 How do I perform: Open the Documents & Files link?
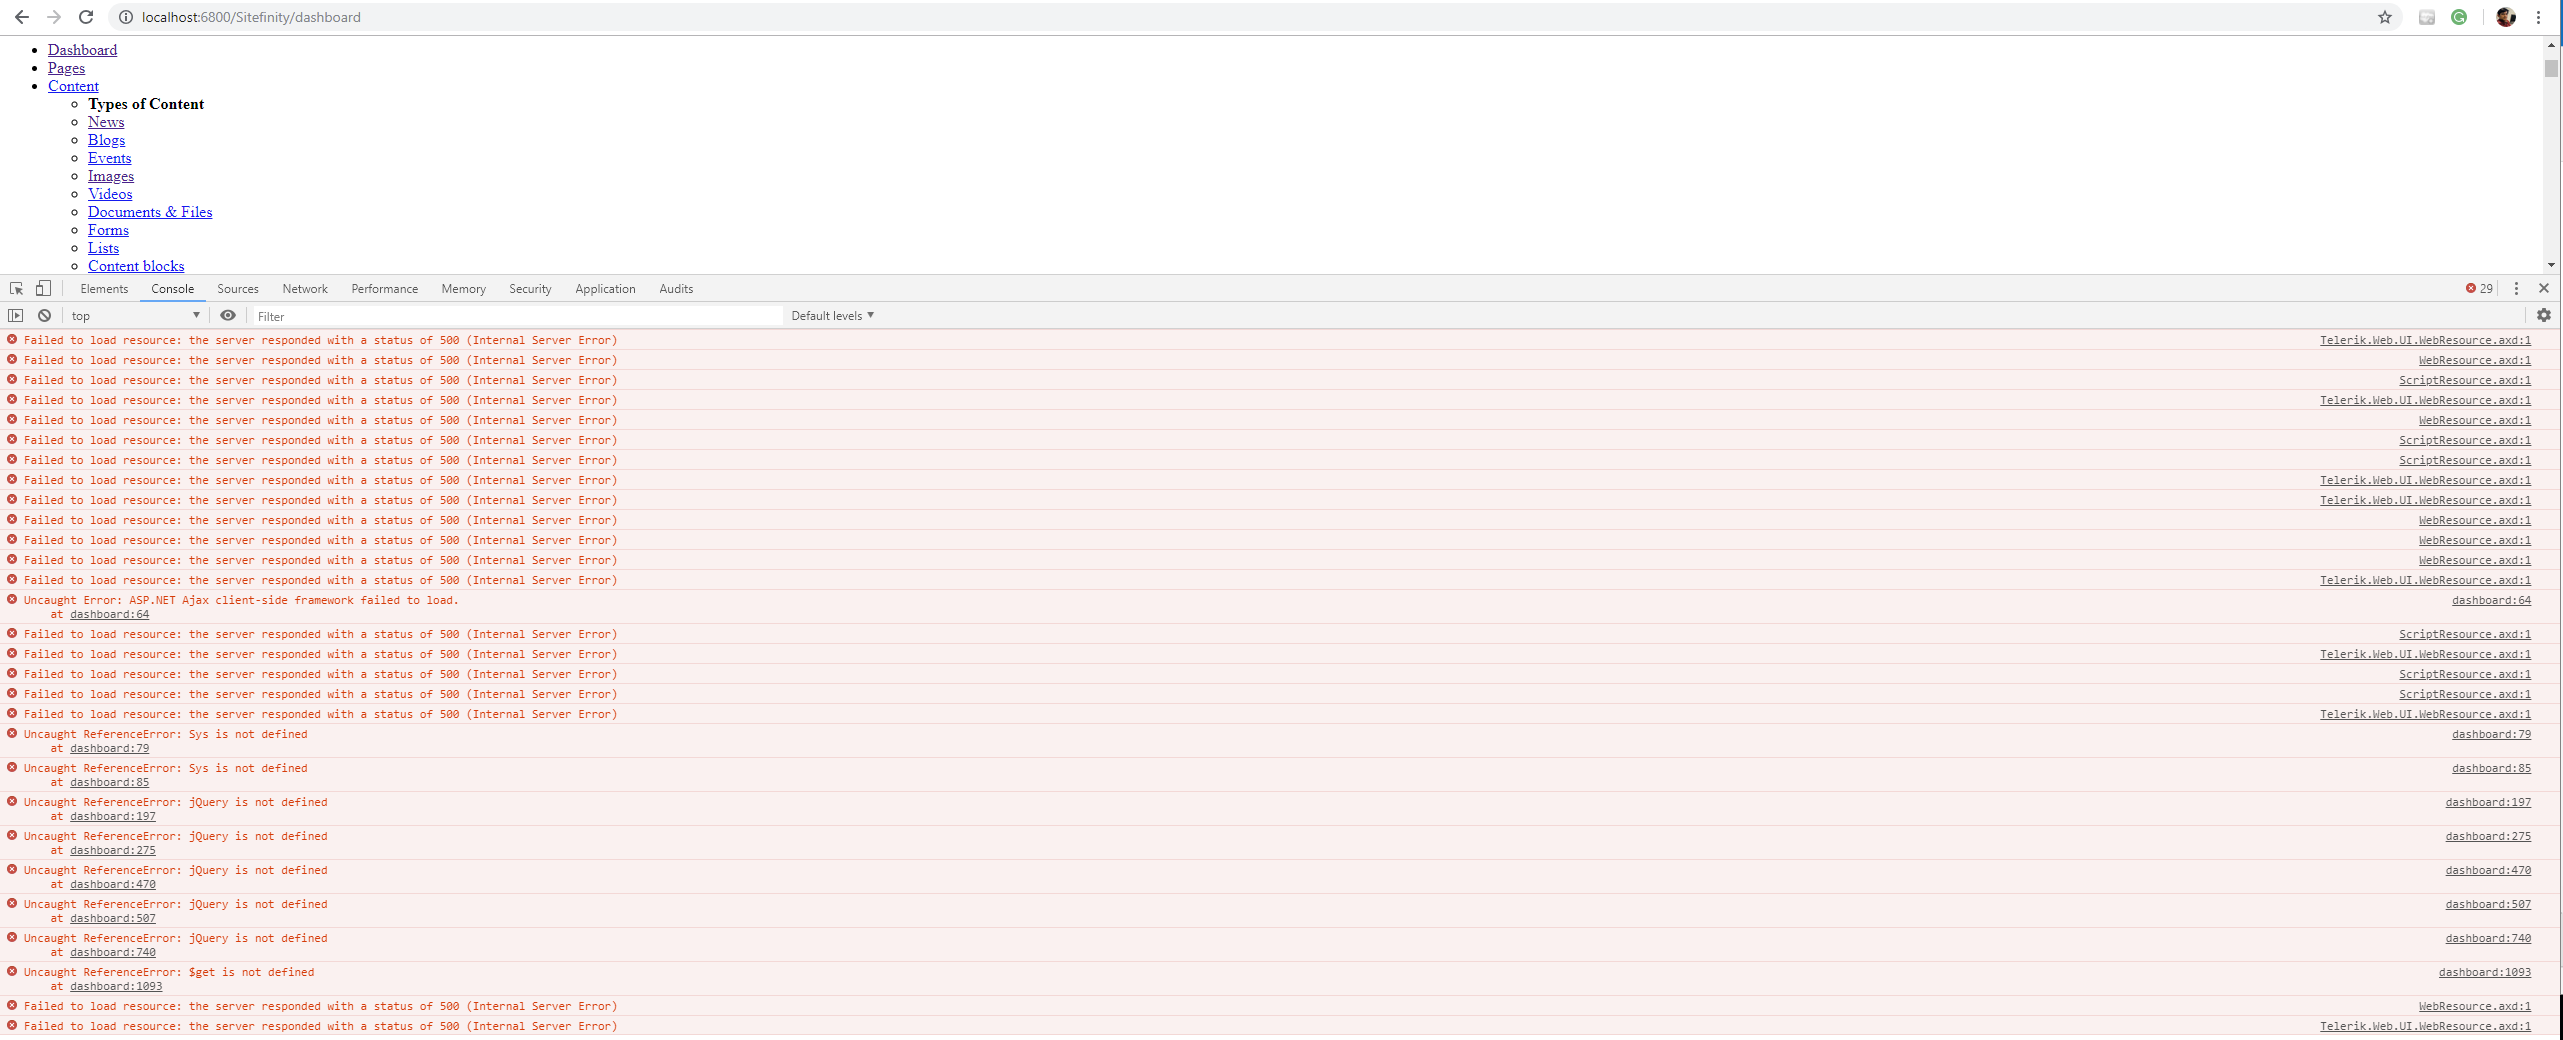point(149,211)
